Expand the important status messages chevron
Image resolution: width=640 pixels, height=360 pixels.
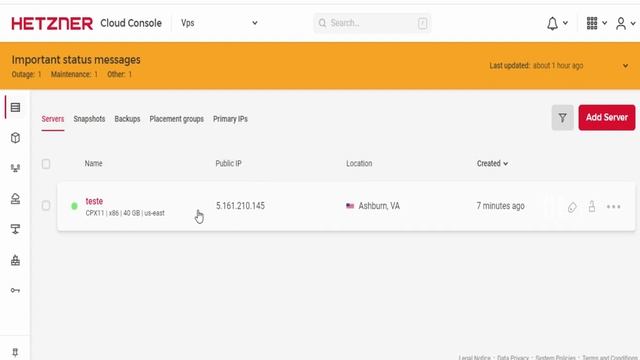pos(625,66)
